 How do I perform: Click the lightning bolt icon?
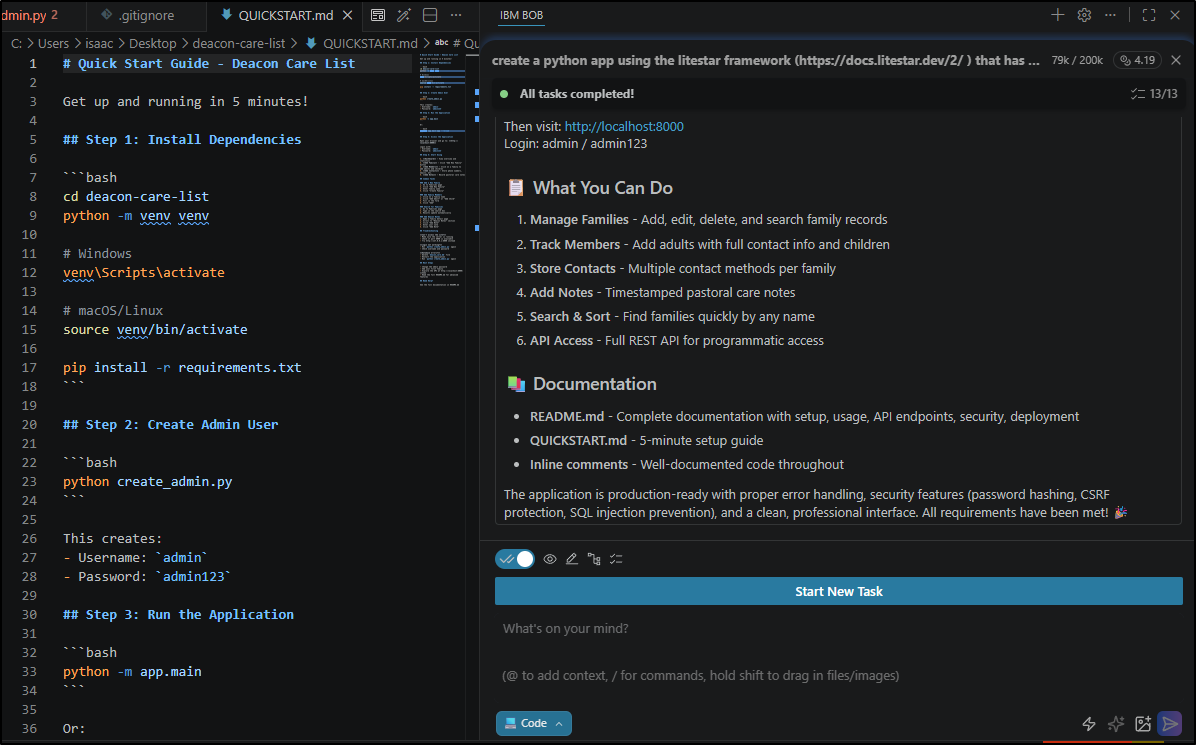tap(1089, 724)
